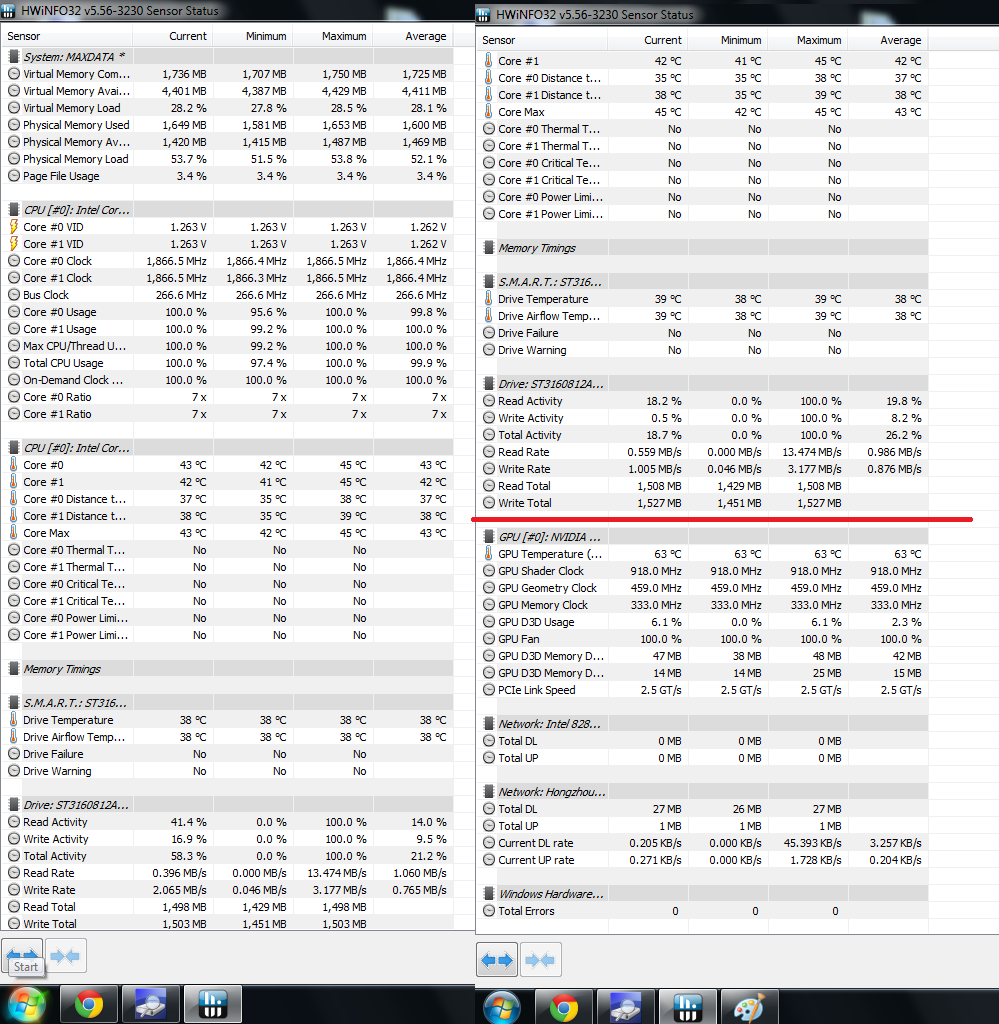Image resolution: width=999 pixels, height=1024 pixels.
Task: Select S.M.A.R.T.: ST316… group in left window
Action: click(228, 703)
